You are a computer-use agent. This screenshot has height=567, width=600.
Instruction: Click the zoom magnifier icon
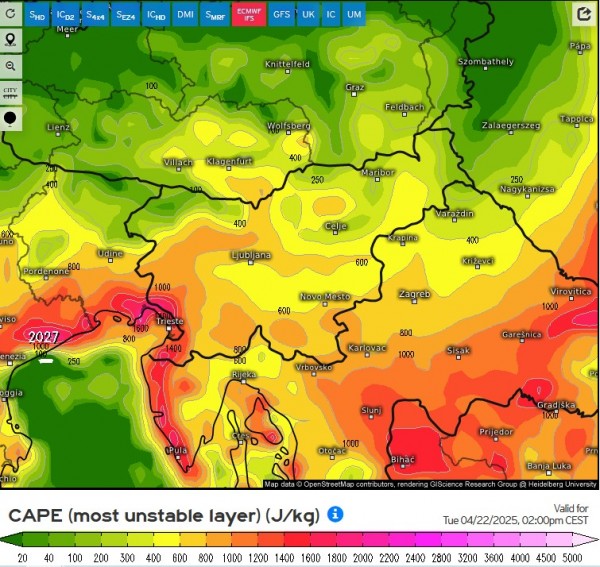10,66
